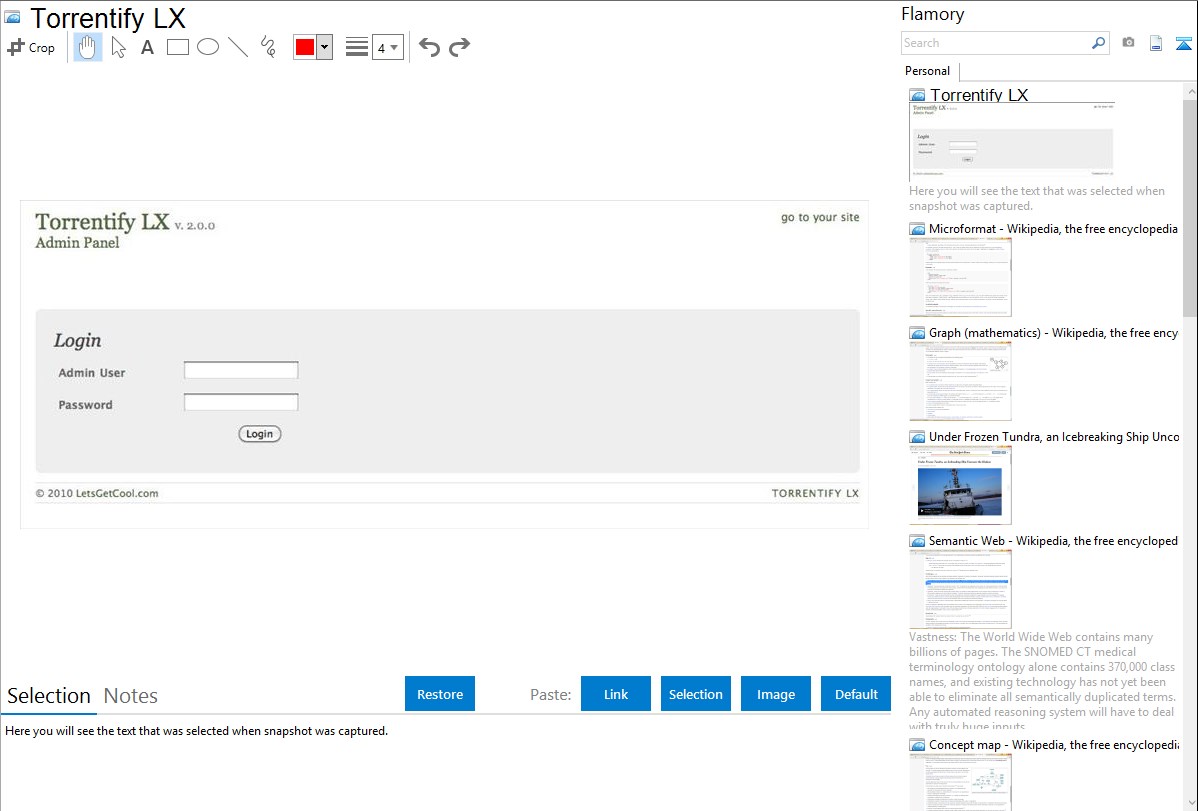Screen dimensions: 1198x811
Task: Click the Flamory search field
Action: click(x=996, y=43)
